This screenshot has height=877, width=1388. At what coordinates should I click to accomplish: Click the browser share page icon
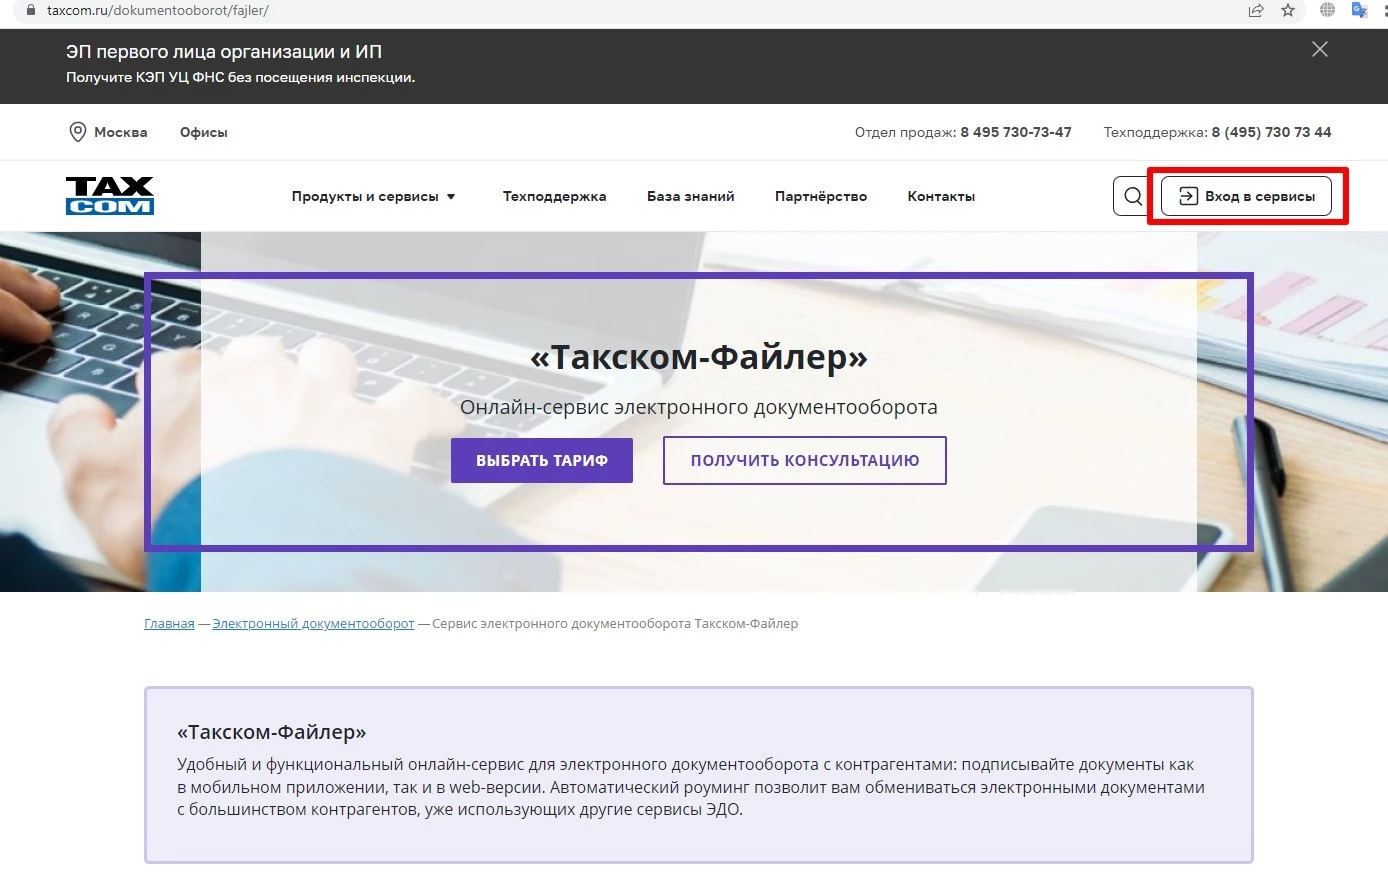pyautogui.click(x=1256, y=11)
